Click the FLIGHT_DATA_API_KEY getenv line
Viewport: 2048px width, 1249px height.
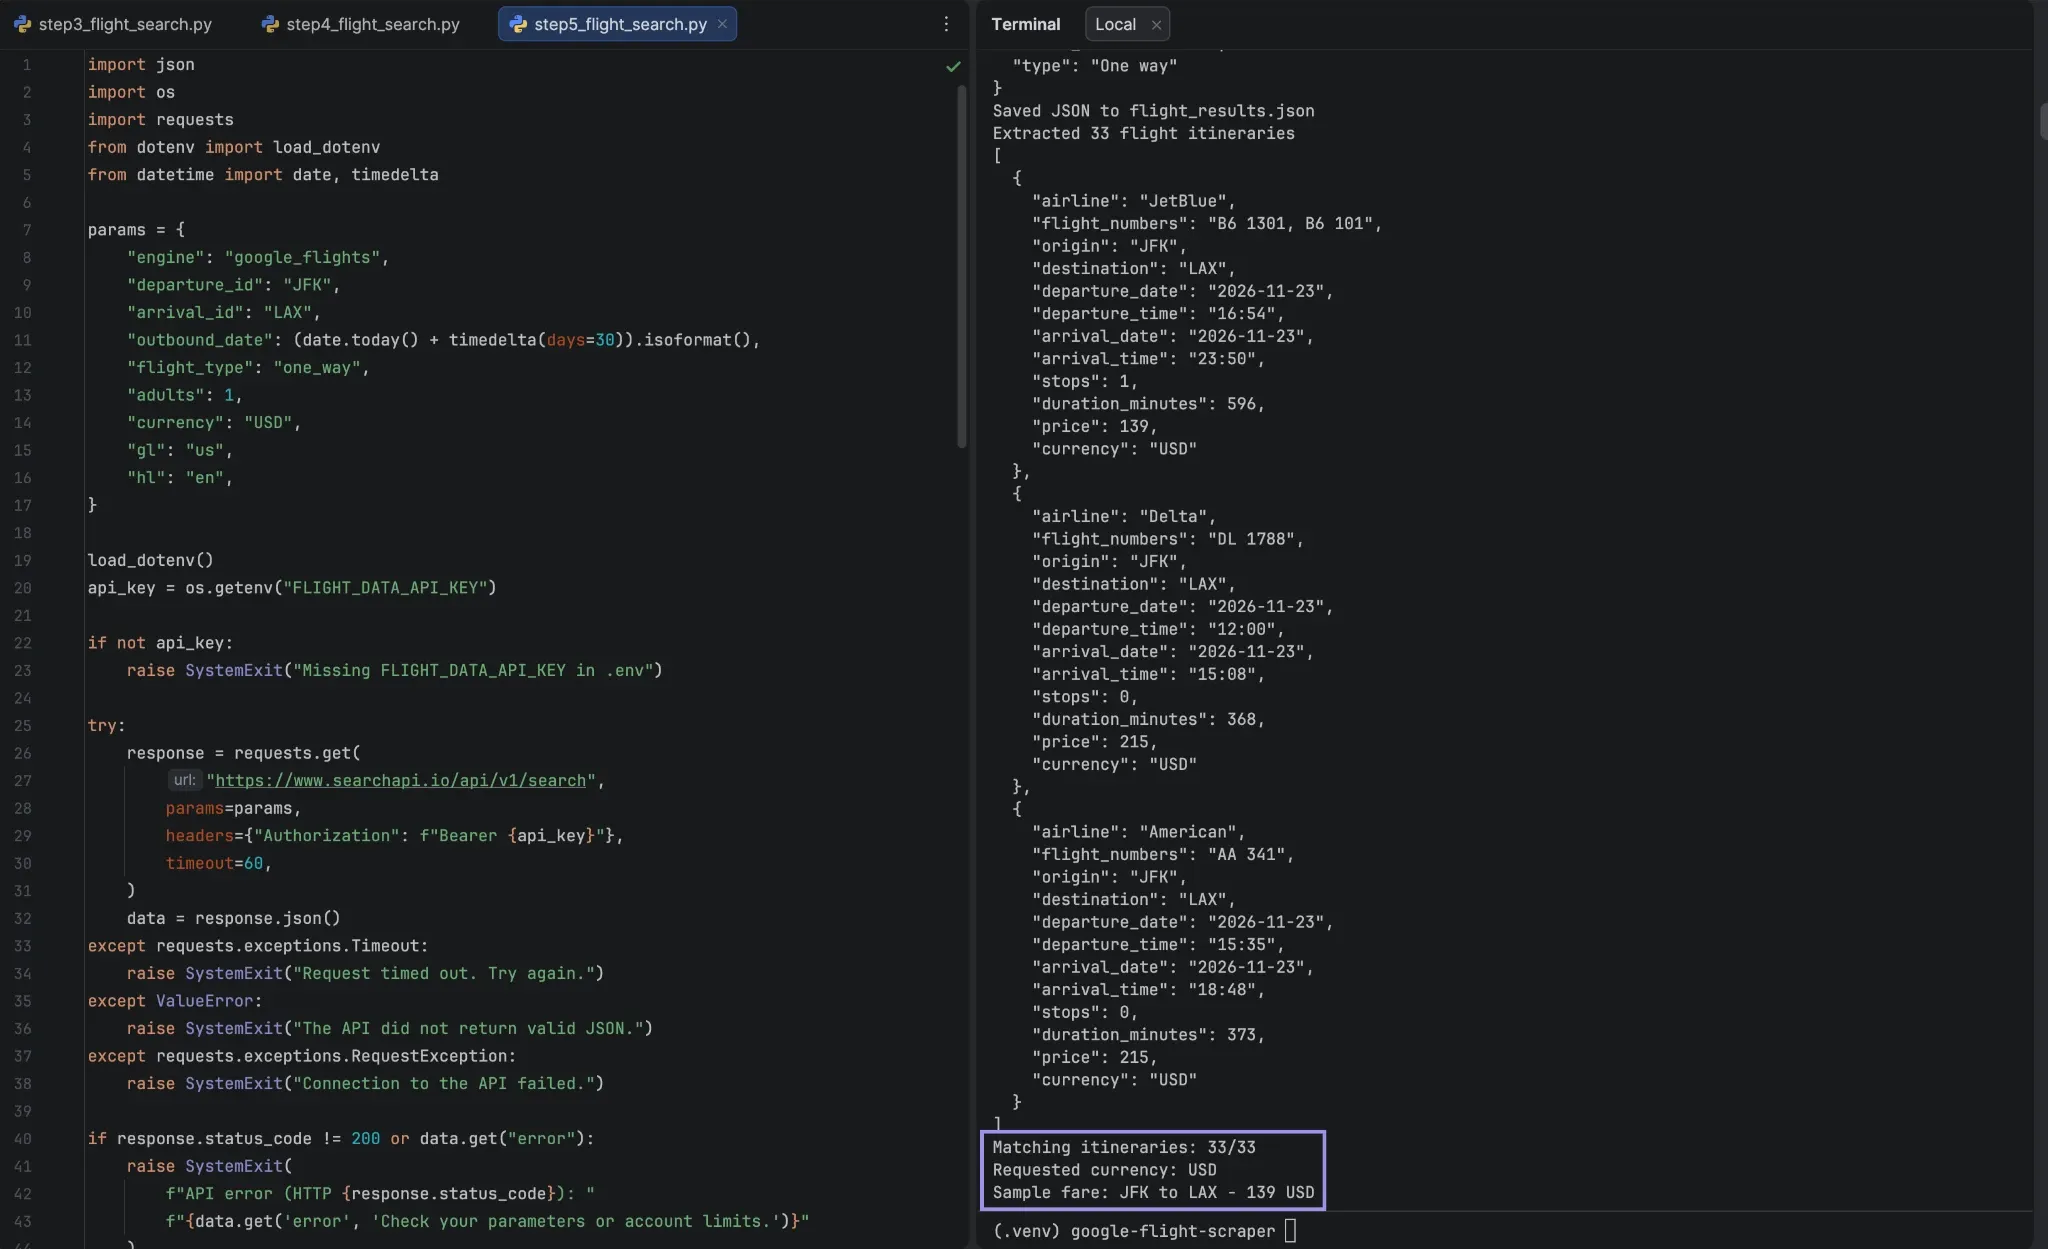292,588
